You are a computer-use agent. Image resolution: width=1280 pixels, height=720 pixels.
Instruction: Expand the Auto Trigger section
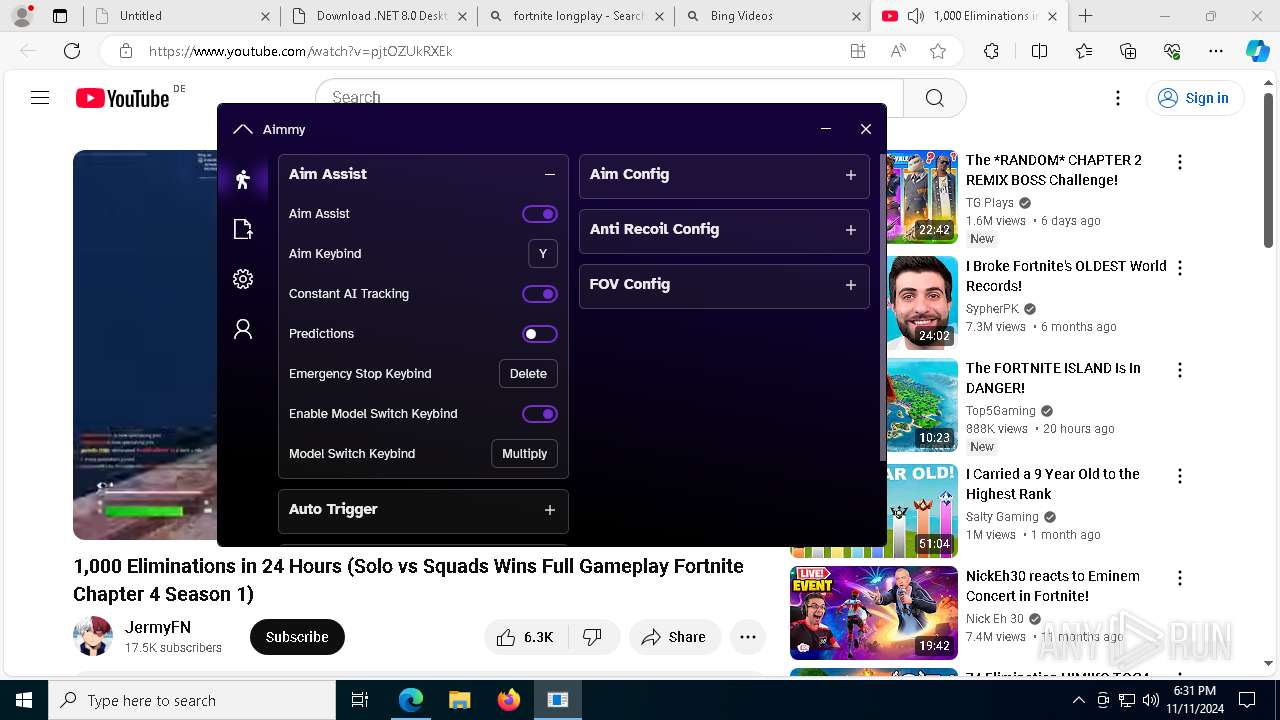(x=550, y=510)
